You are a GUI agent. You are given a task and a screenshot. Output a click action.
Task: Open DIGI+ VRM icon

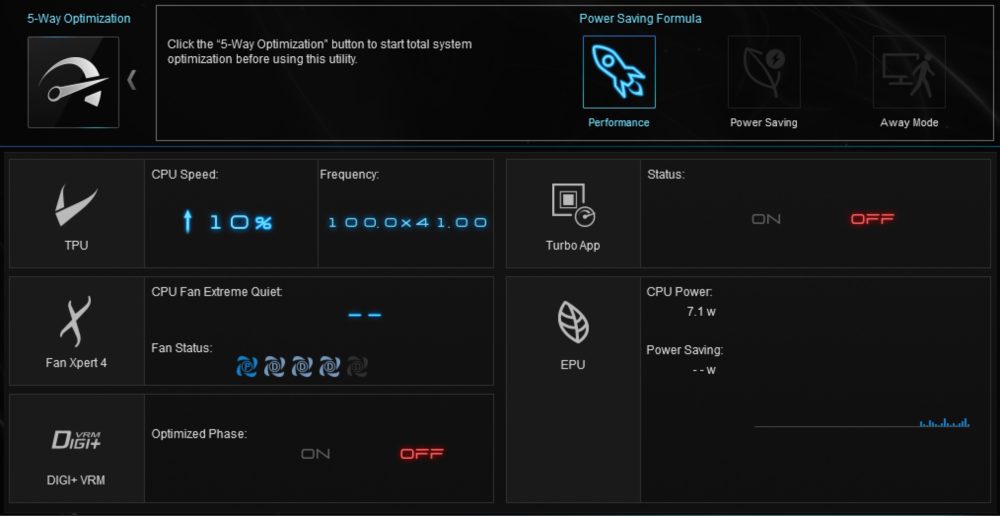click(76, 439)
